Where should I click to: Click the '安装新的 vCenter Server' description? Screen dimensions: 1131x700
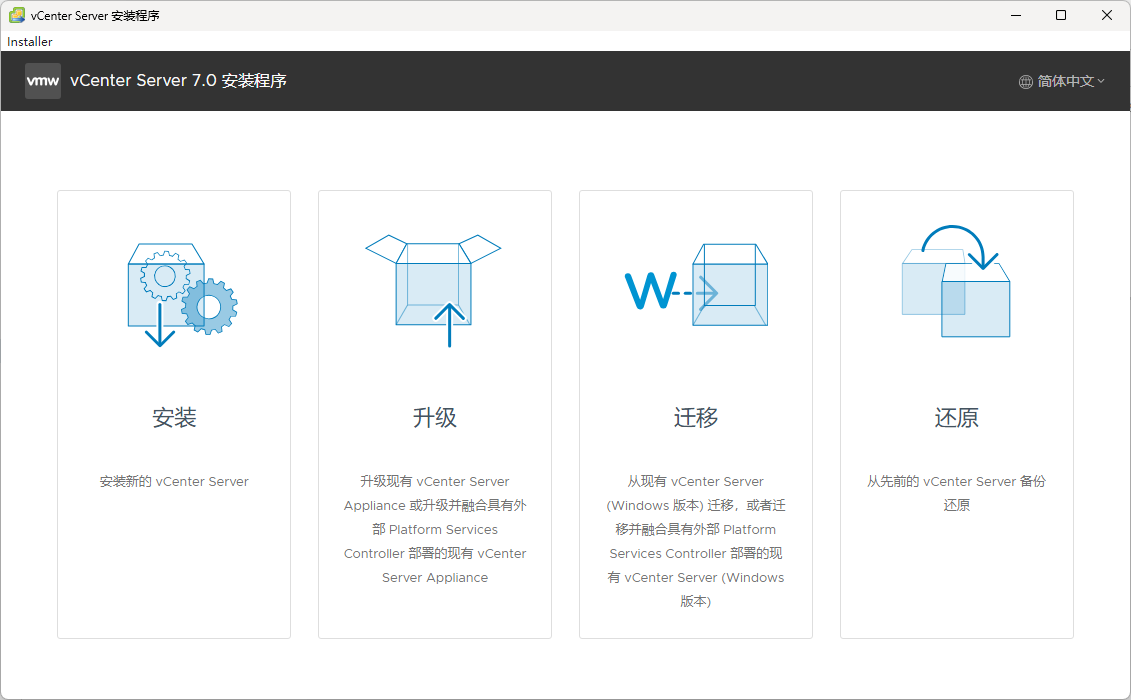[174, 482]
